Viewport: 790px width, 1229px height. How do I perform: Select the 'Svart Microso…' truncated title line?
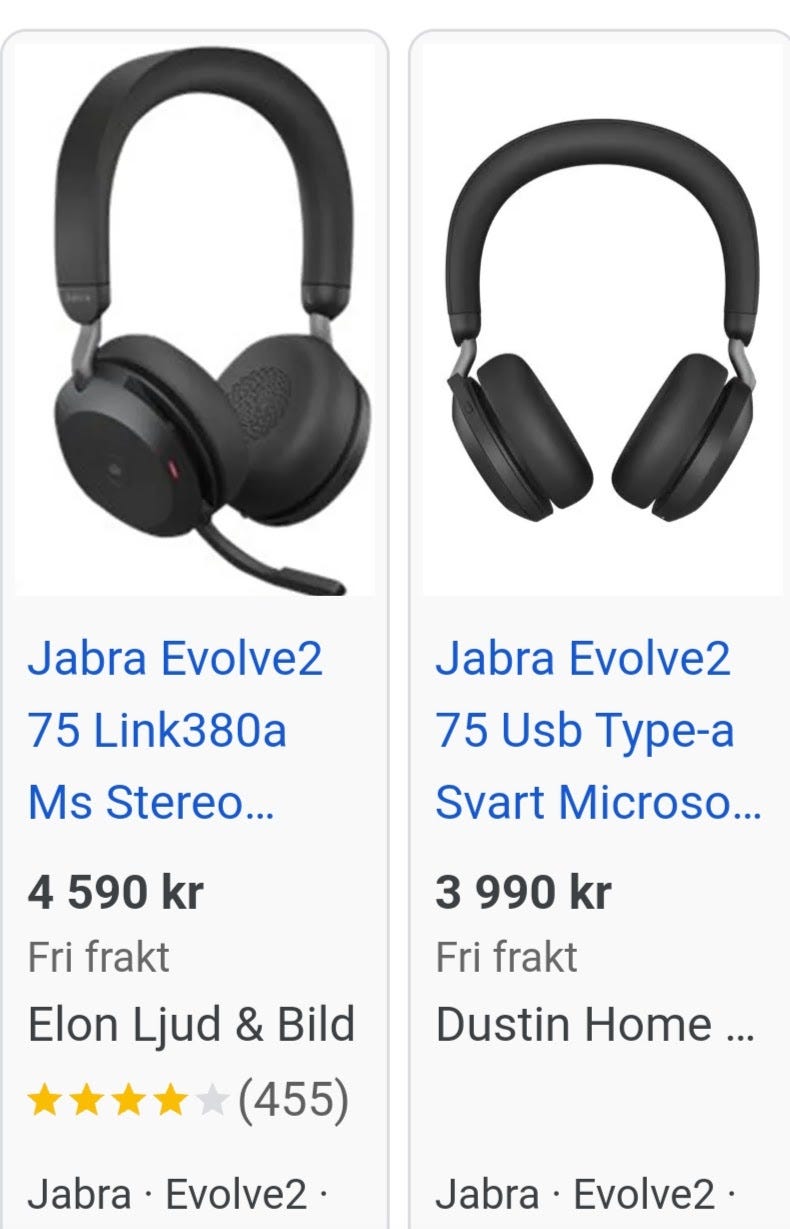tap(598, 803)
